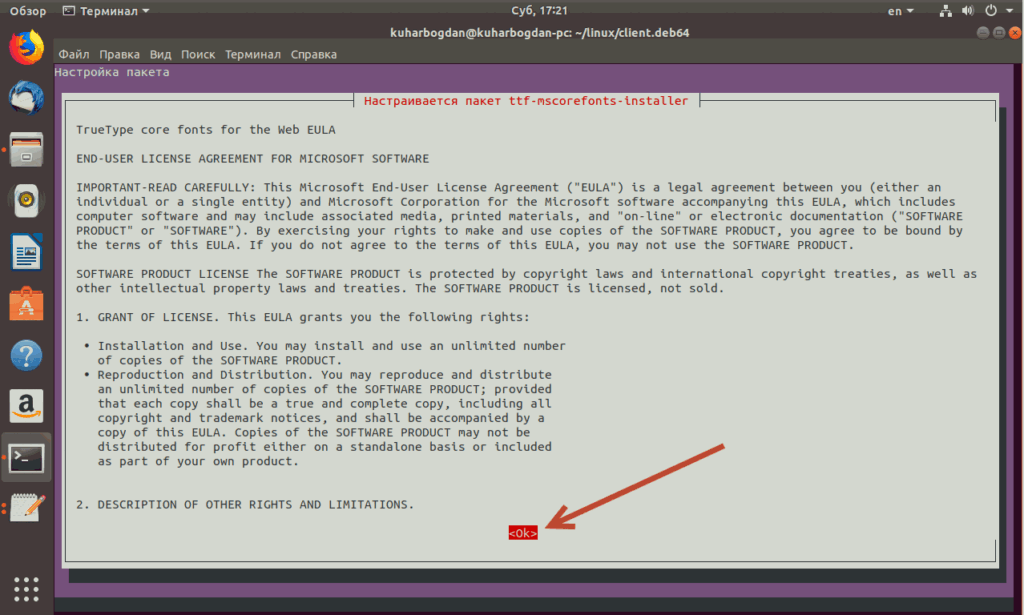1024x615 pixels.
Task: Open the Help question mark icon
Action: [x=27, y=355]
